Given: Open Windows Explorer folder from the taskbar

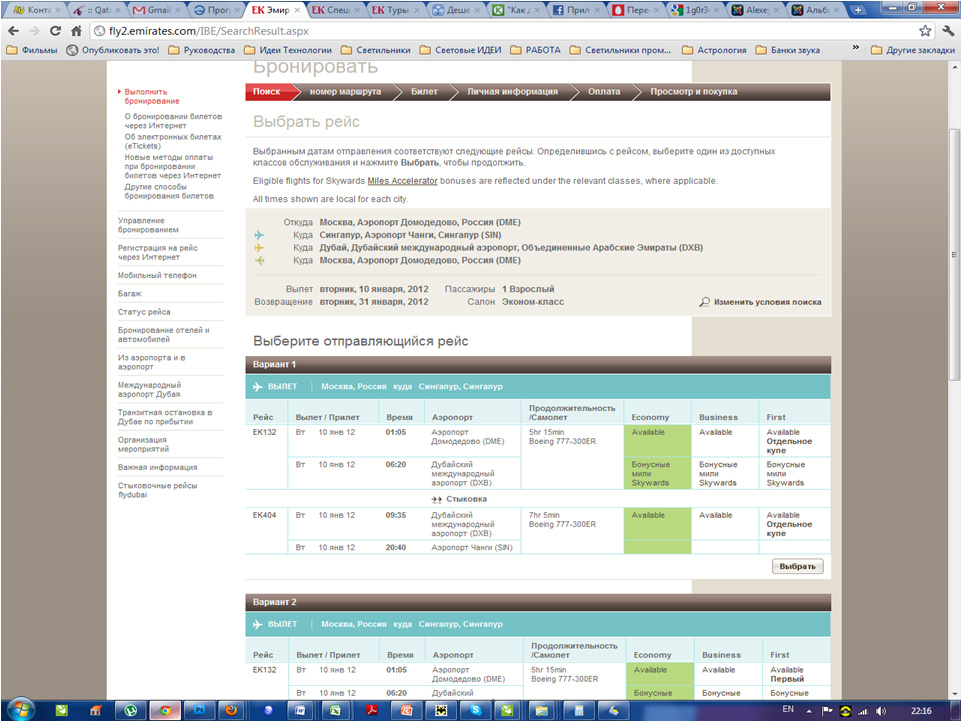Looking at the screenshot, I should point(542,711).
